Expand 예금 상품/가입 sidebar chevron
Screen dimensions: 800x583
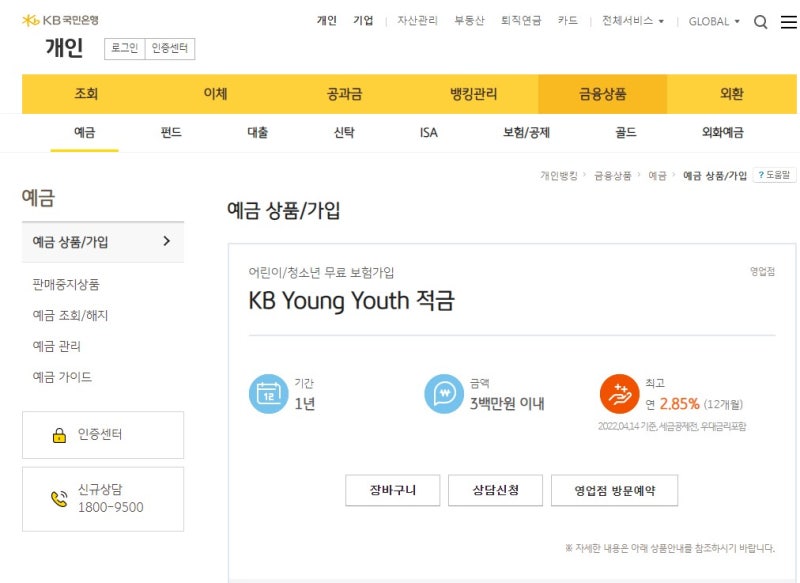[166, 241]
